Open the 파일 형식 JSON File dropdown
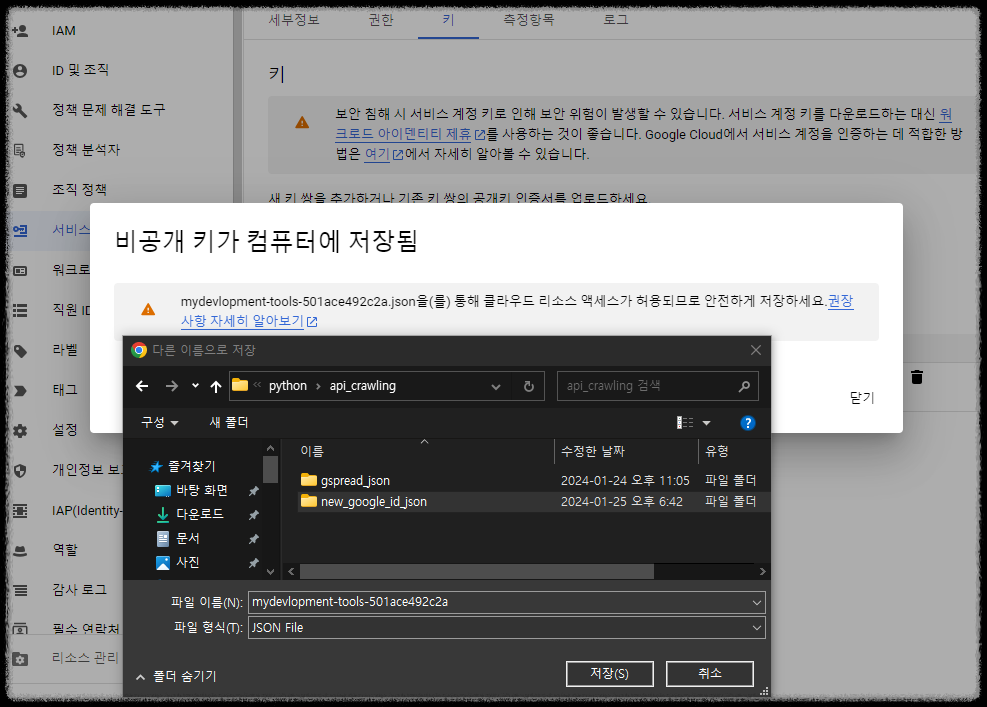The width and height of the screenshot is (987, 707). tap(507, 628)
